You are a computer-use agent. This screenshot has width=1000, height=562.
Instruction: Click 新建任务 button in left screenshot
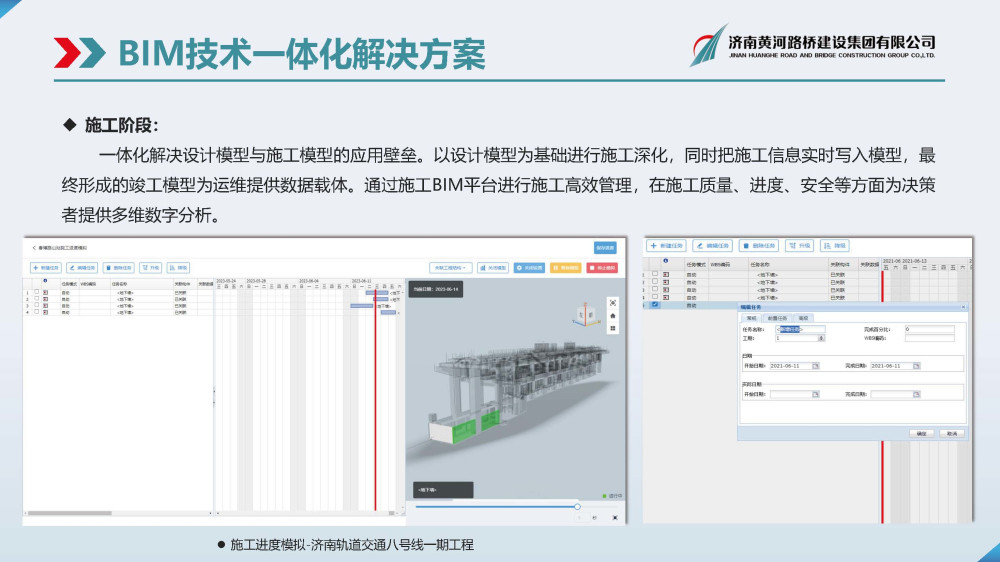tap(46, 268)
